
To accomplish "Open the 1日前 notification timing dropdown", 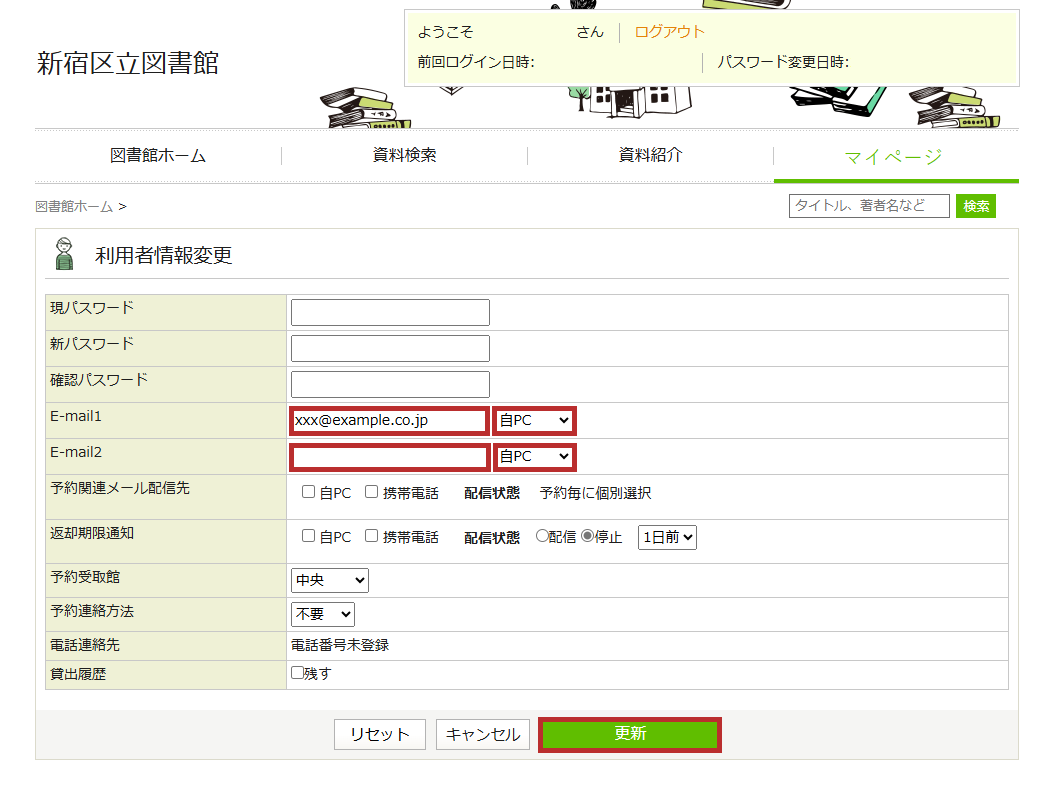I will click(x=667, y=537).
